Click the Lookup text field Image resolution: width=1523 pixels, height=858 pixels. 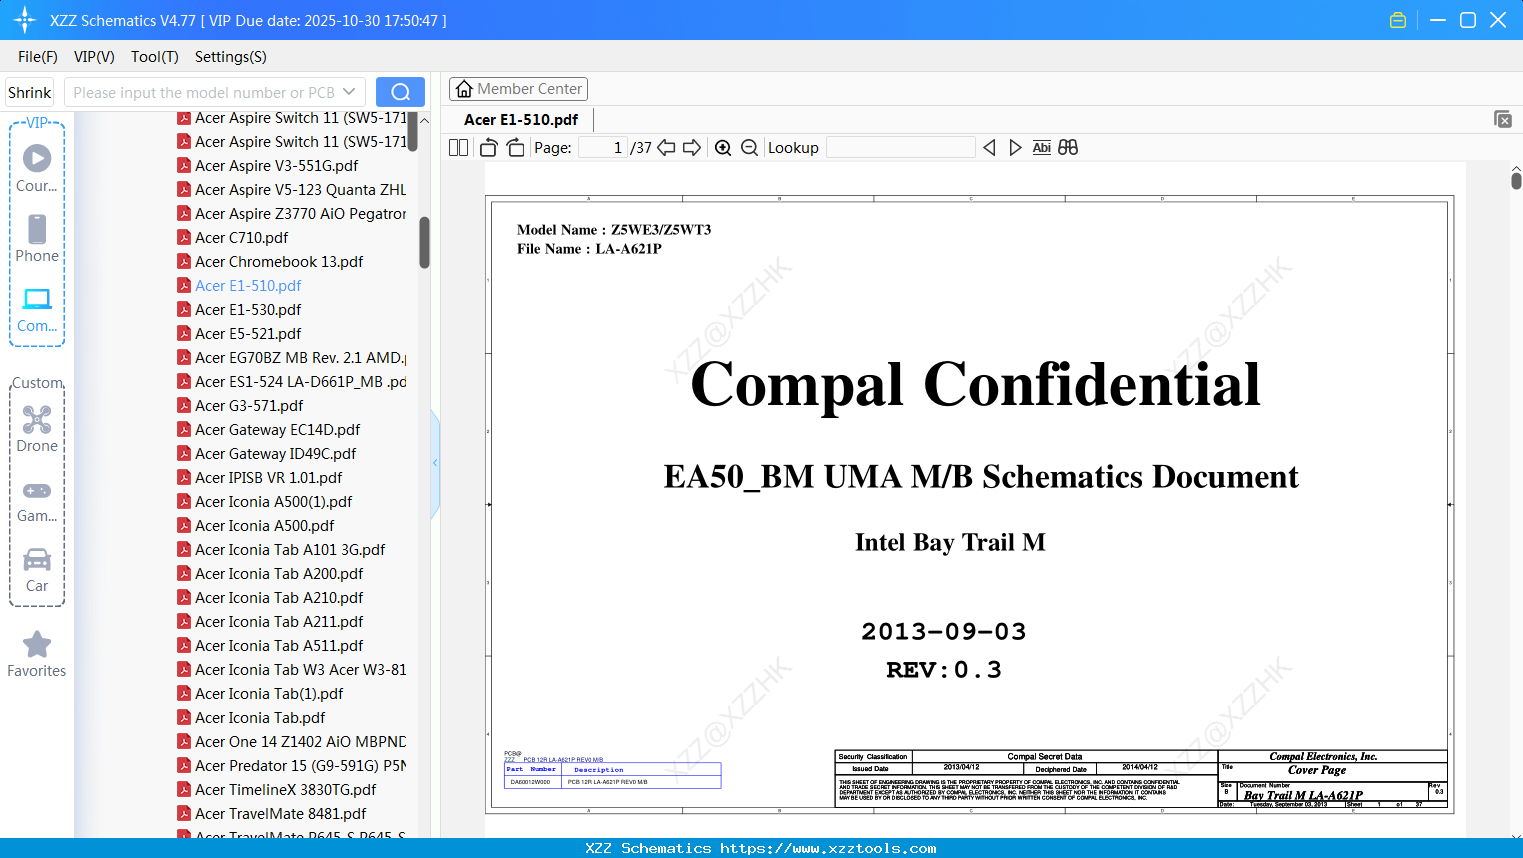pyautogui.click(x=901, y=148)
